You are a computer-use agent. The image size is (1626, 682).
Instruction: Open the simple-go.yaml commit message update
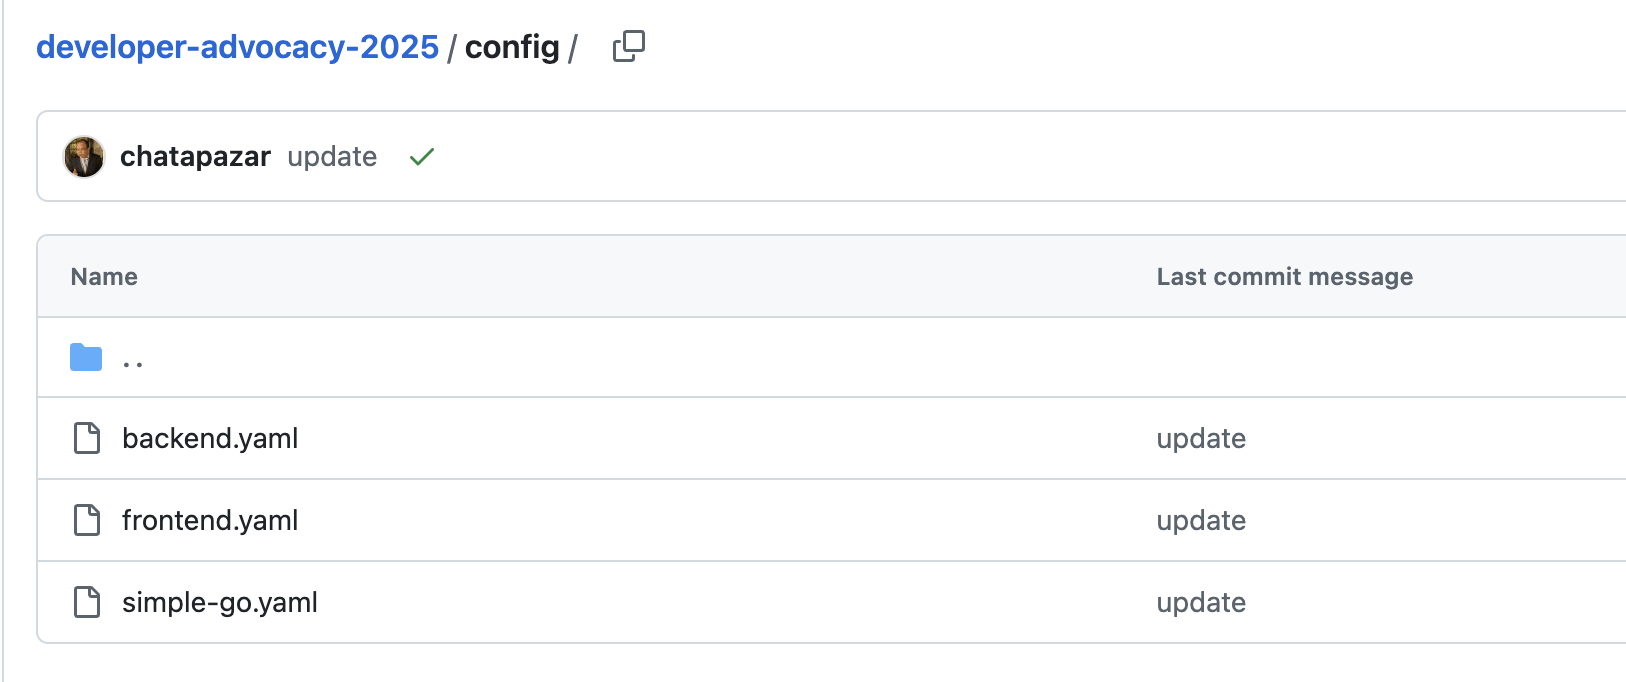click(1201, 603)
